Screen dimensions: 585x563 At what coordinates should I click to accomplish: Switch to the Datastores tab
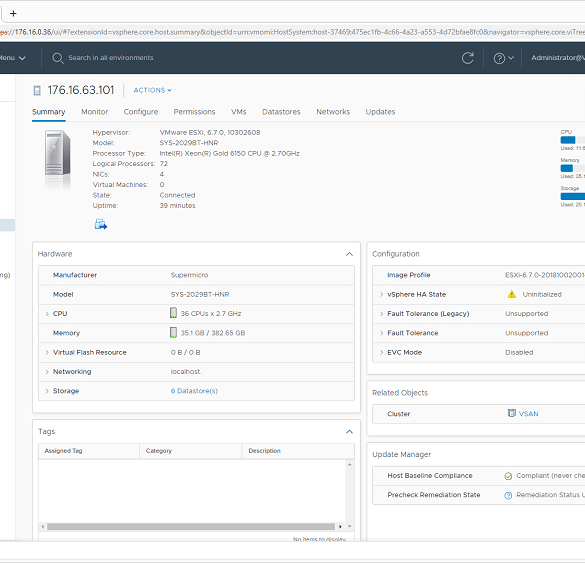tap(281, 112)
